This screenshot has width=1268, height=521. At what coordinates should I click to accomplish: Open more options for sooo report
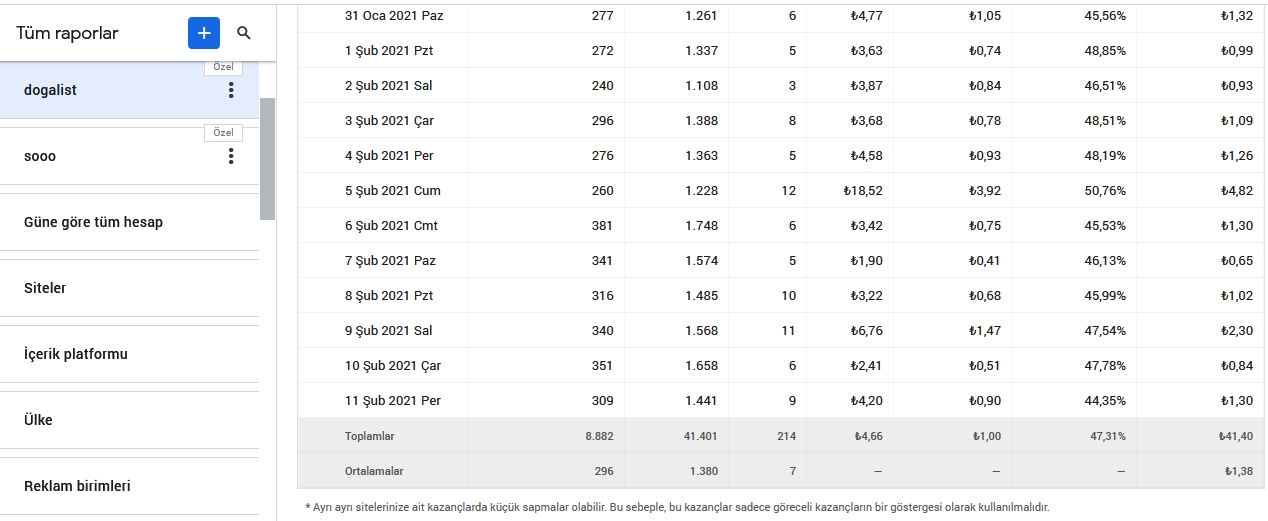(x=231, y=156)
